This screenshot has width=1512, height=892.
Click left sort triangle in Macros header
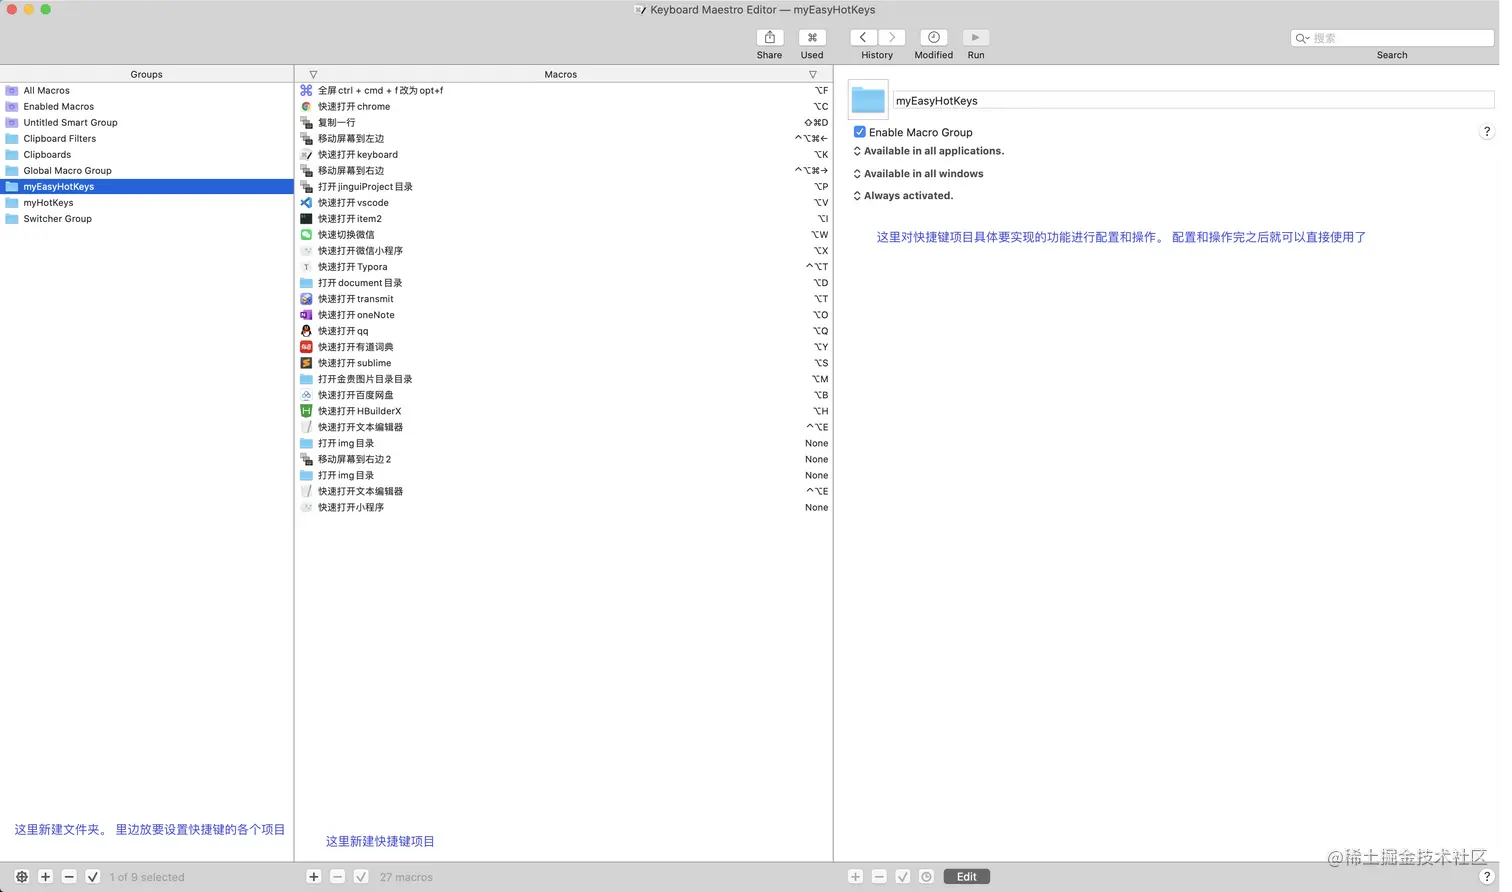pyautogui.click(x=313, y=74)
